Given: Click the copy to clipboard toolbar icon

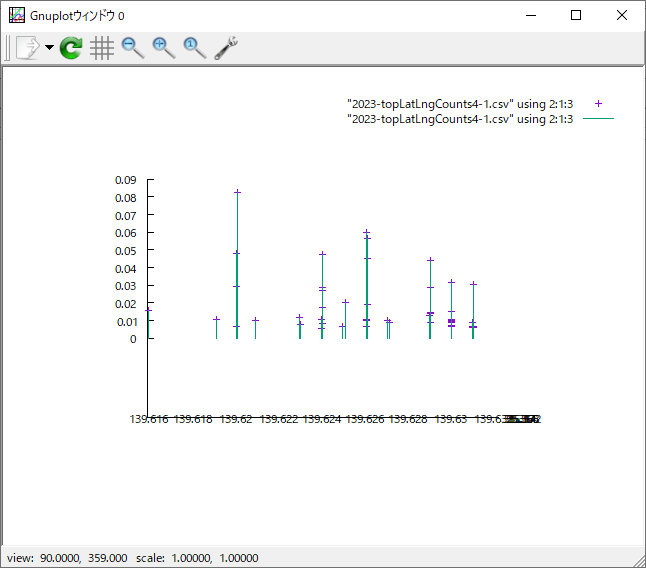Looking at the screenshot, I should [x=27, y=48].
